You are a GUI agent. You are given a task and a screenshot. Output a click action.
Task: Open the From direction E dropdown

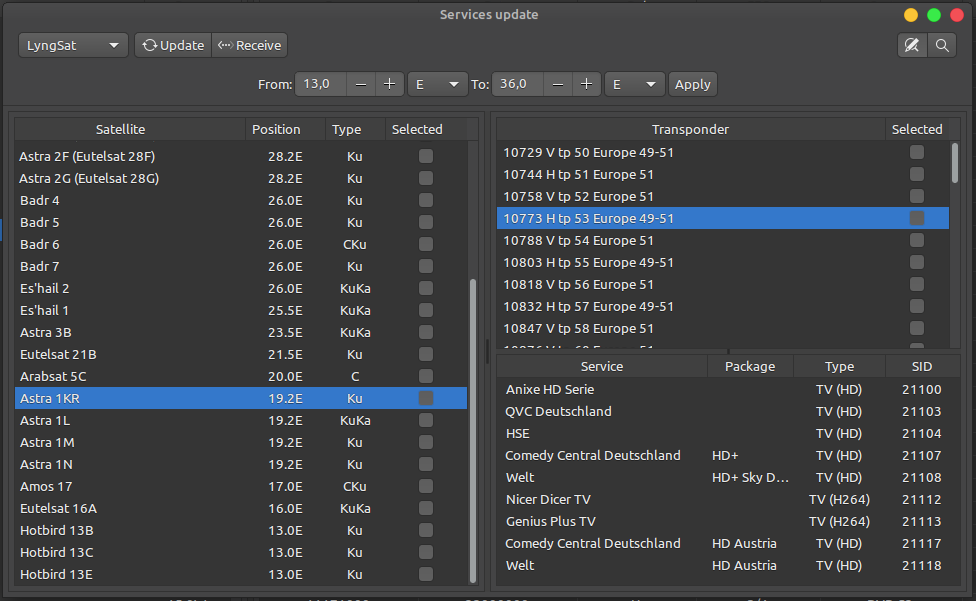437,85
